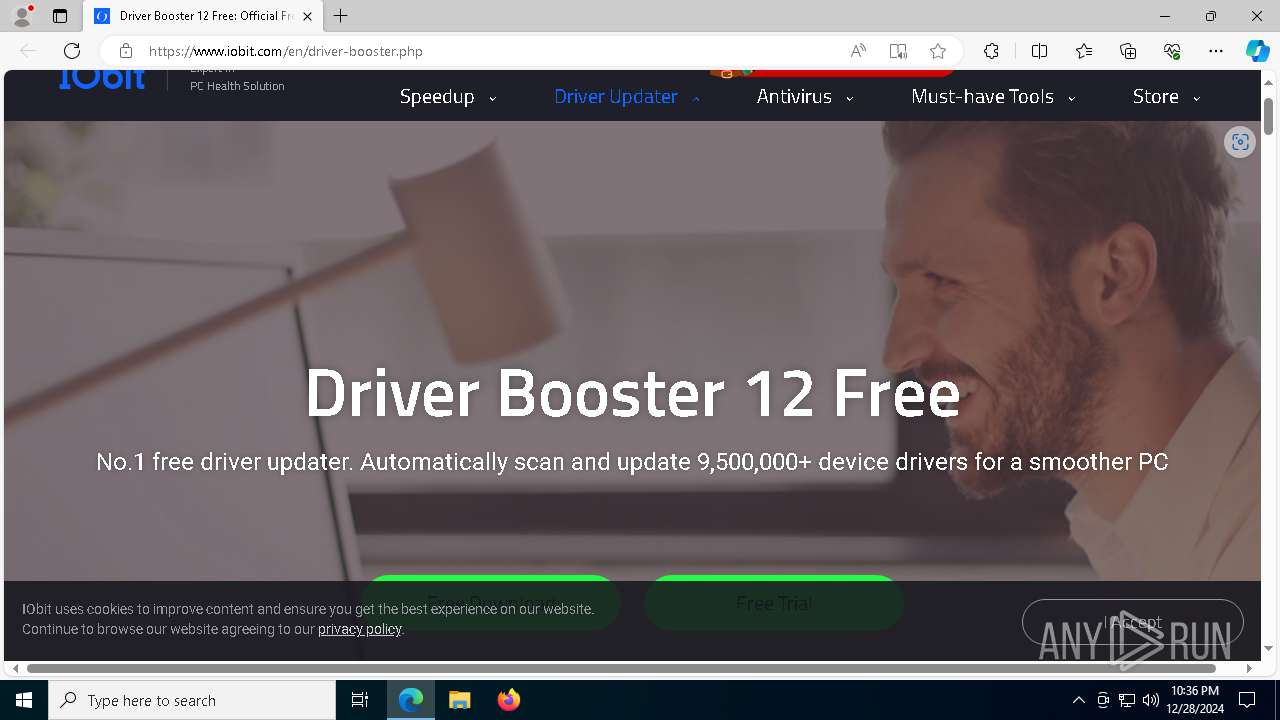Image resolution: width=1280 pixels, height=720 pixels.
Task: Launch Firefox from the taskbar
Action: coord(509,700)
